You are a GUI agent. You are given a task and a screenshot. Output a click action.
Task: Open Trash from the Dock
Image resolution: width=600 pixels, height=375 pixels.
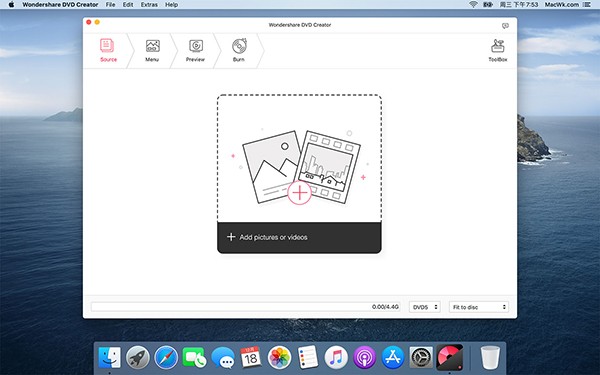(490, 358)
